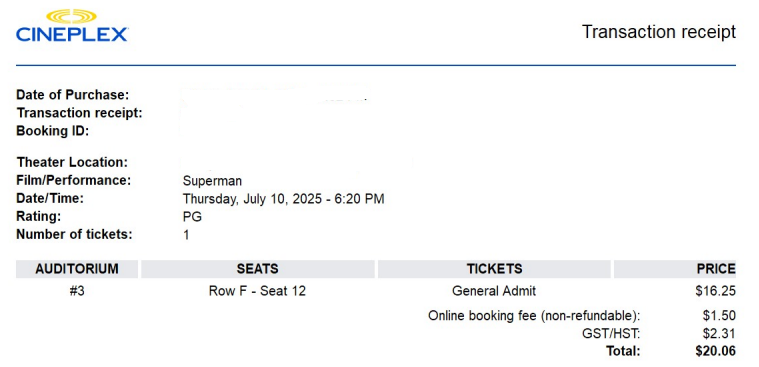Select auditorium number #3
This screenshot has height=367, width=759.
(x=77, y=291)
